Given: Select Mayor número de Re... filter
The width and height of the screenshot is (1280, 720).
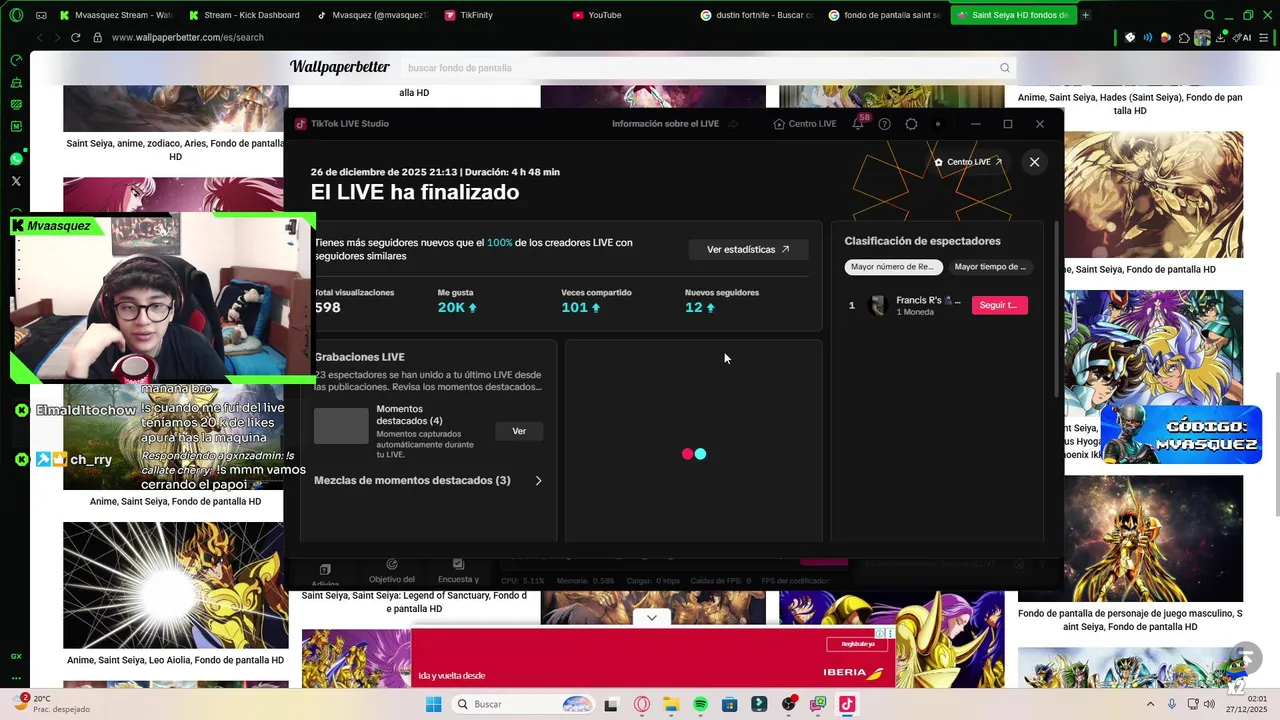Looking at the screenshot, I should pos(892,267).
